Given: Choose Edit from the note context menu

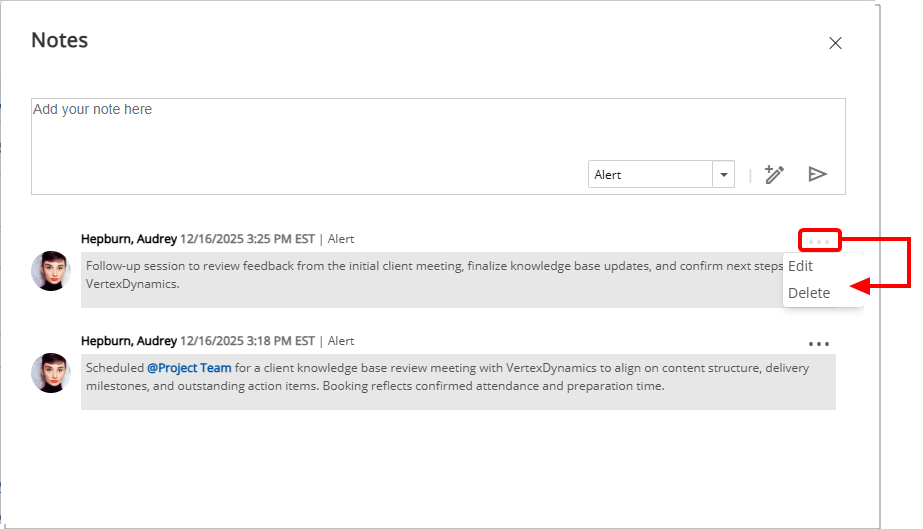Looking at the screenshot, I should [800, 266].
